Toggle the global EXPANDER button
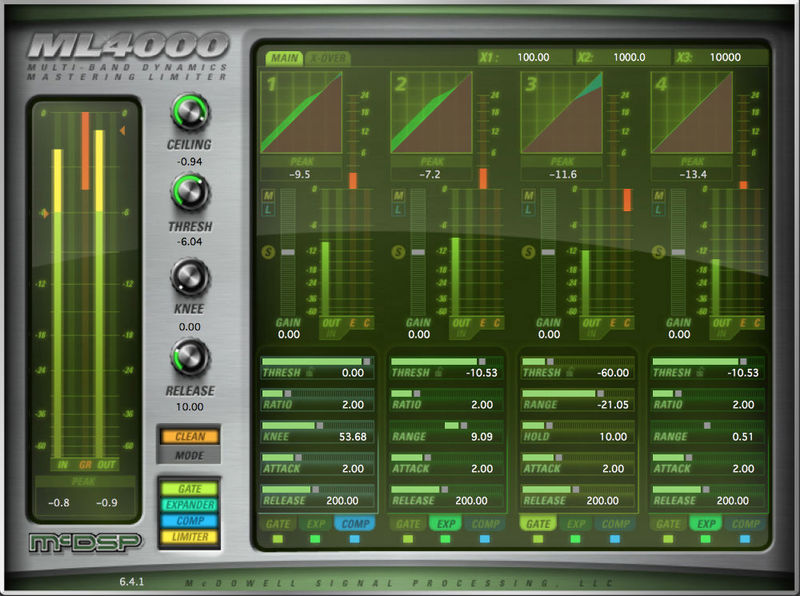The height and width of the screenshot is (596, 800). [189, 505]
